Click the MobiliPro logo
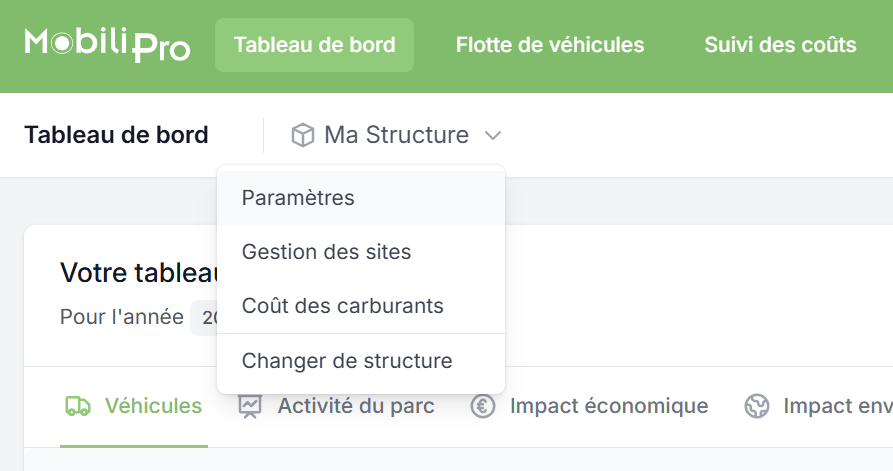893x471 pixels. (107, 45)
